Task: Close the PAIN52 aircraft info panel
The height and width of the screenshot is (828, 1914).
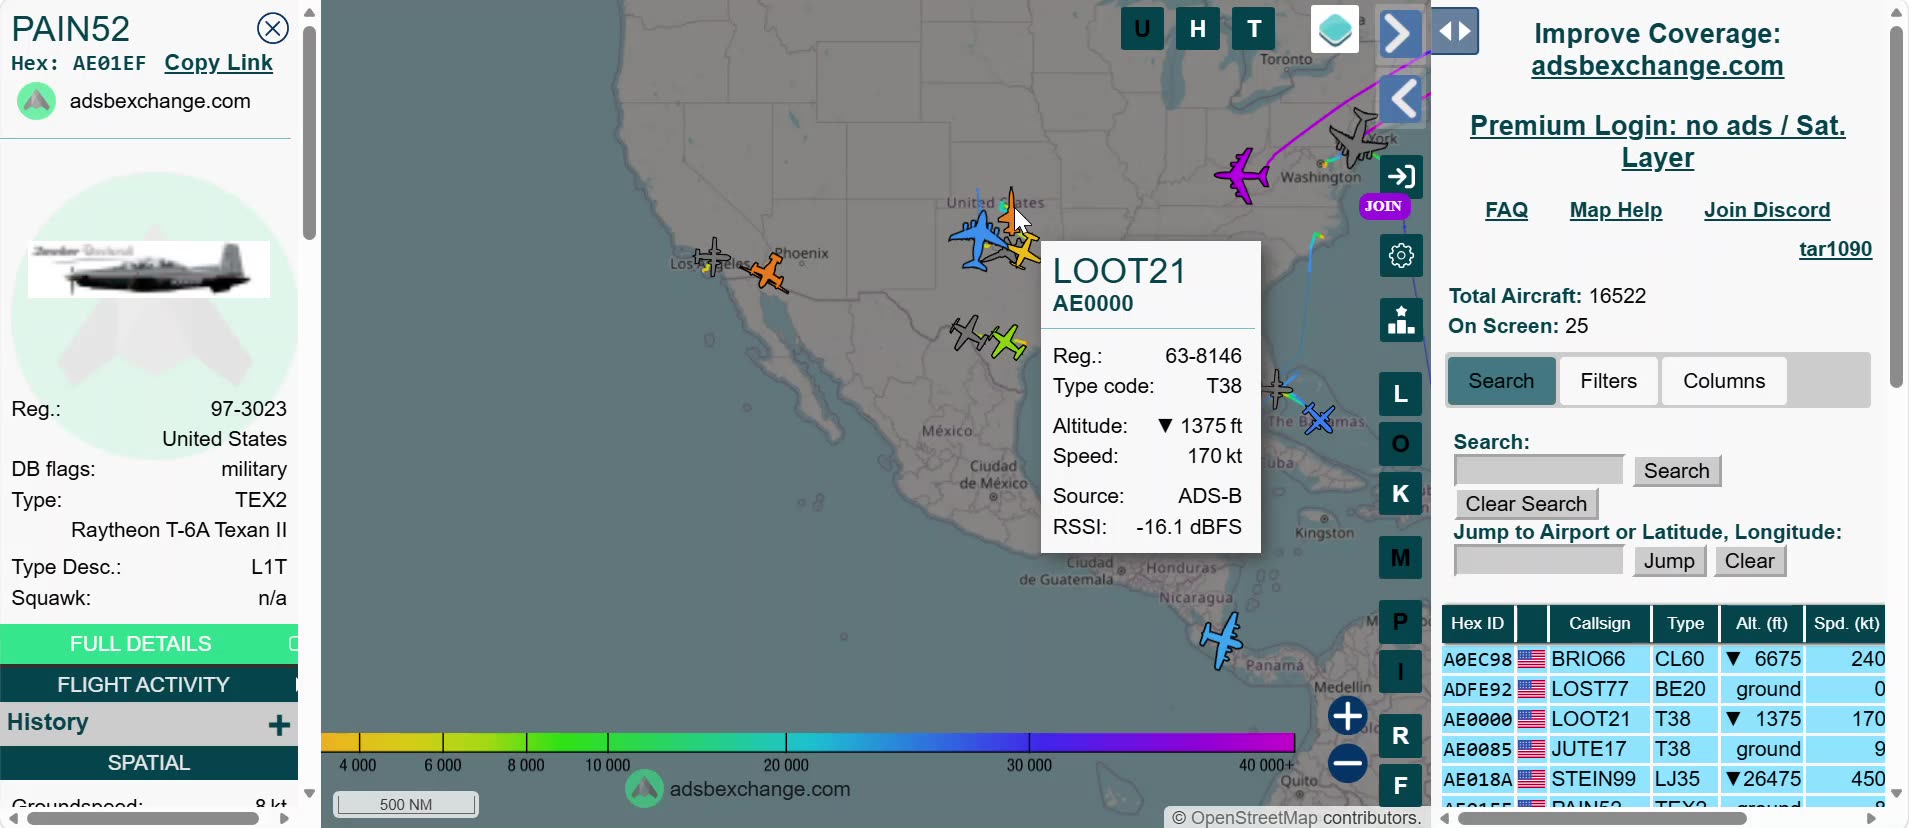Action: pos(272,28)
